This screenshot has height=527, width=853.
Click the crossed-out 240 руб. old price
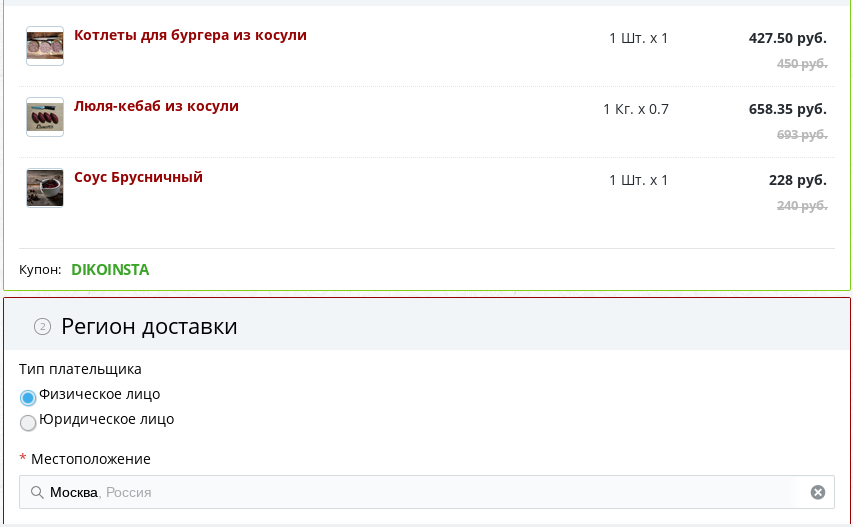802,205
